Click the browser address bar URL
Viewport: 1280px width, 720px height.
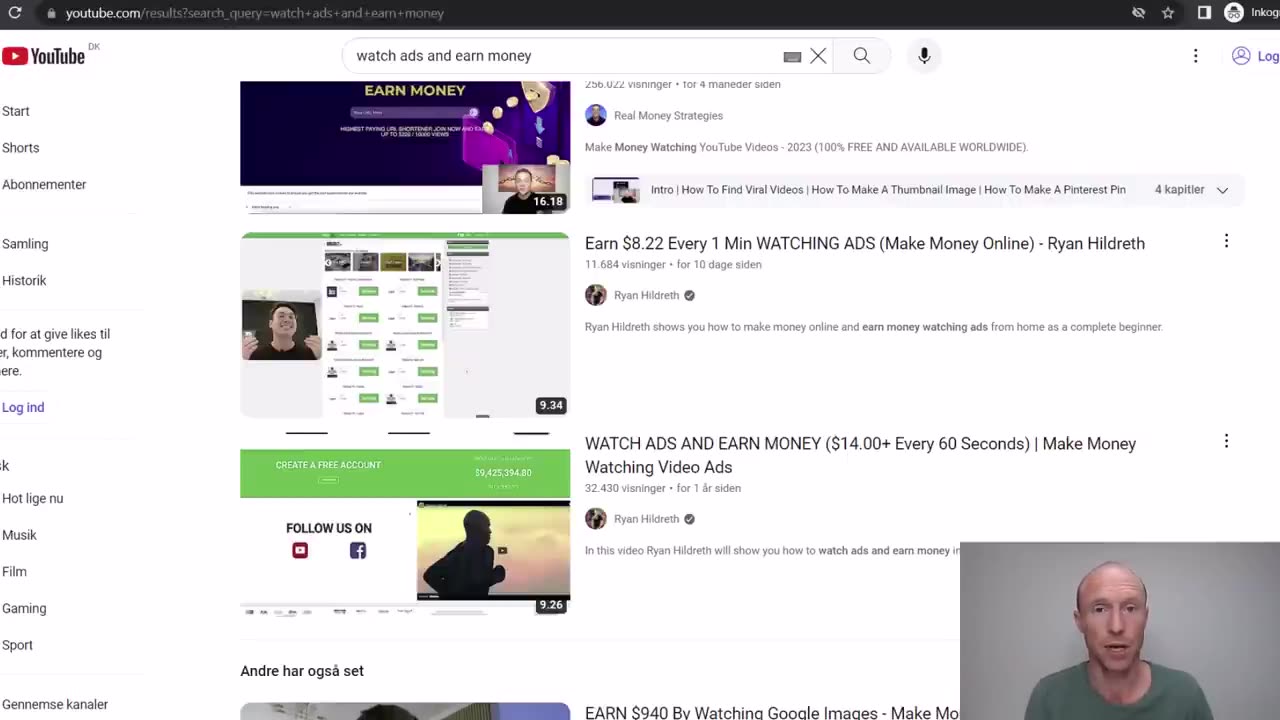255,13
